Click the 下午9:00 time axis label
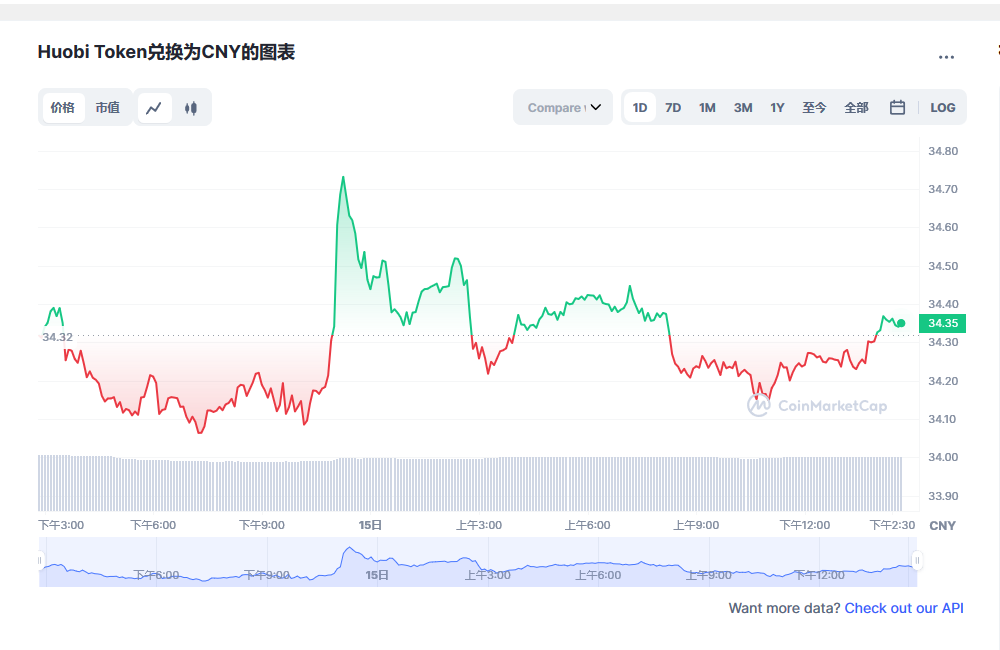Image resolution: width=1000 pixels, height=650 pixels. 261,525
